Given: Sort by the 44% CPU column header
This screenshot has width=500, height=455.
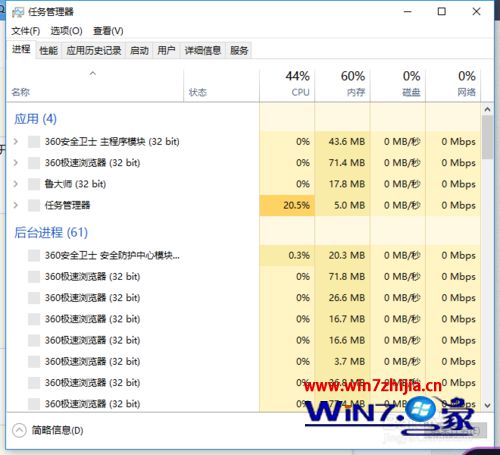Looking at the screenshot, I should point(287,85).
